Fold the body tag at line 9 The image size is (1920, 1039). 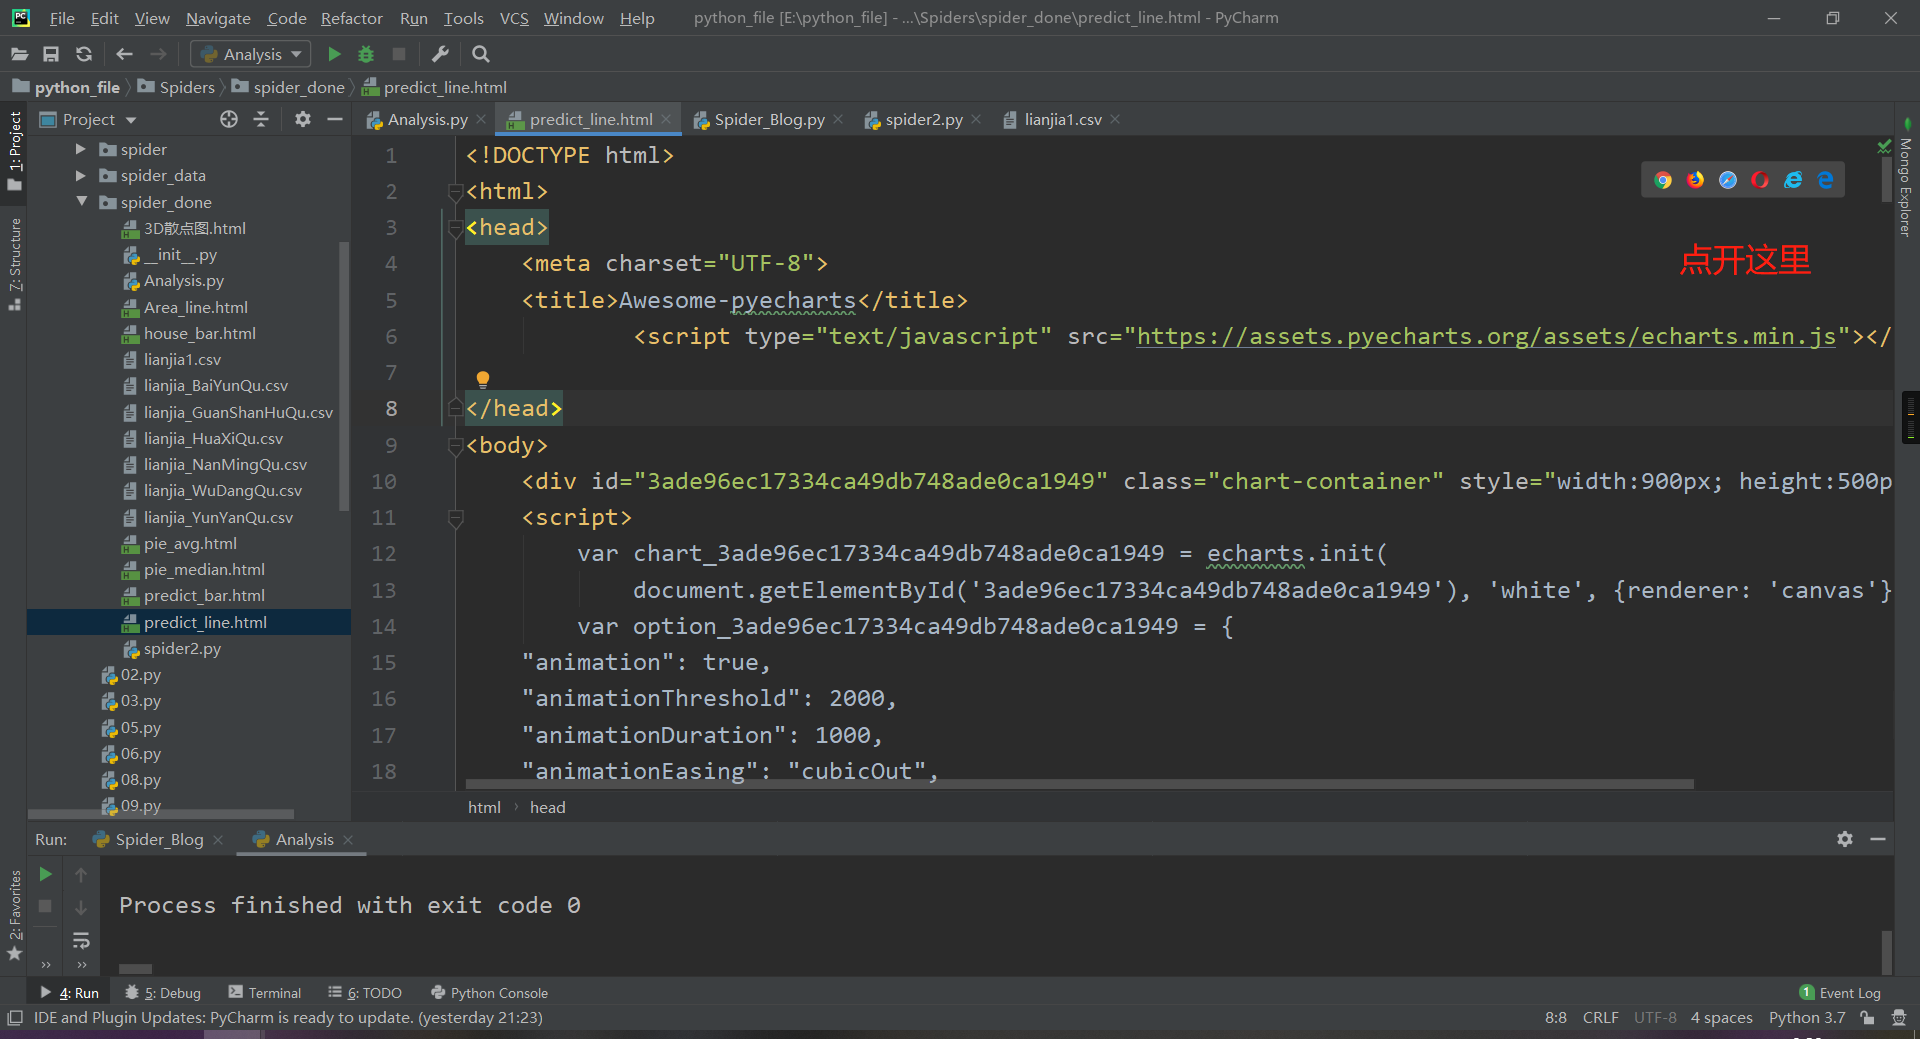tap(455, 446)
